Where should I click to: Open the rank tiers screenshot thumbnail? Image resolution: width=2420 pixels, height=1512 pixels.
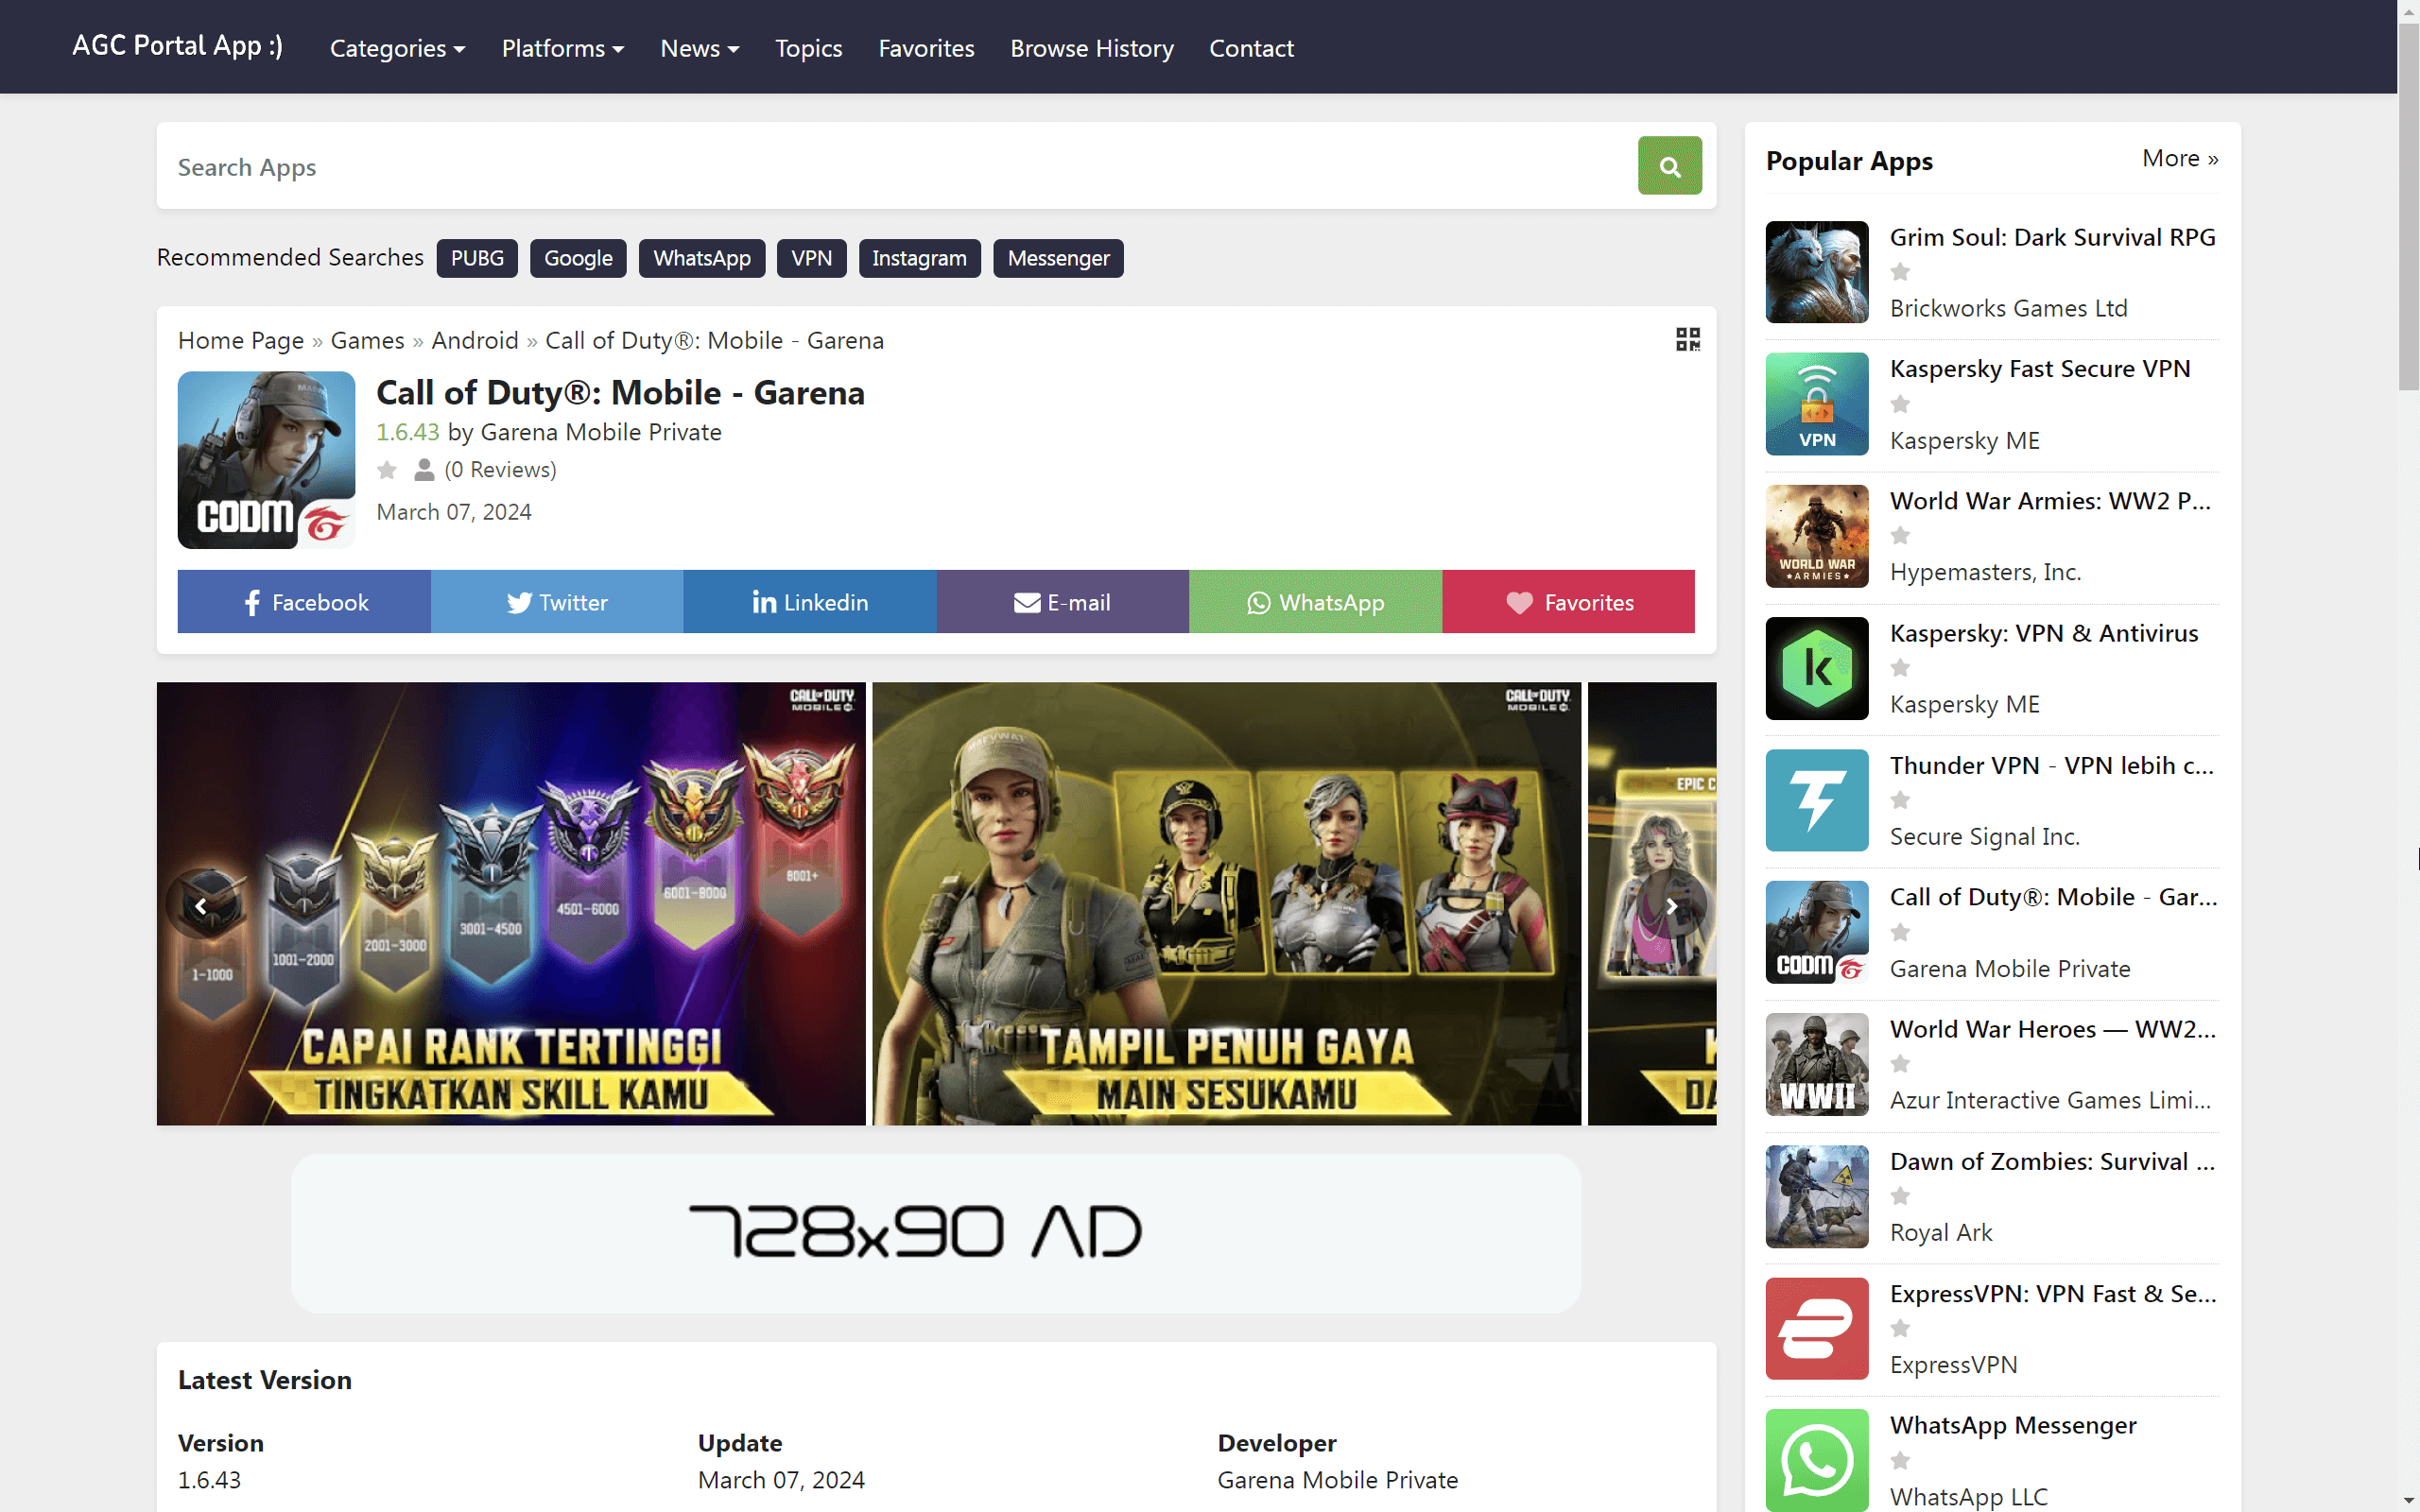point(511,904)
